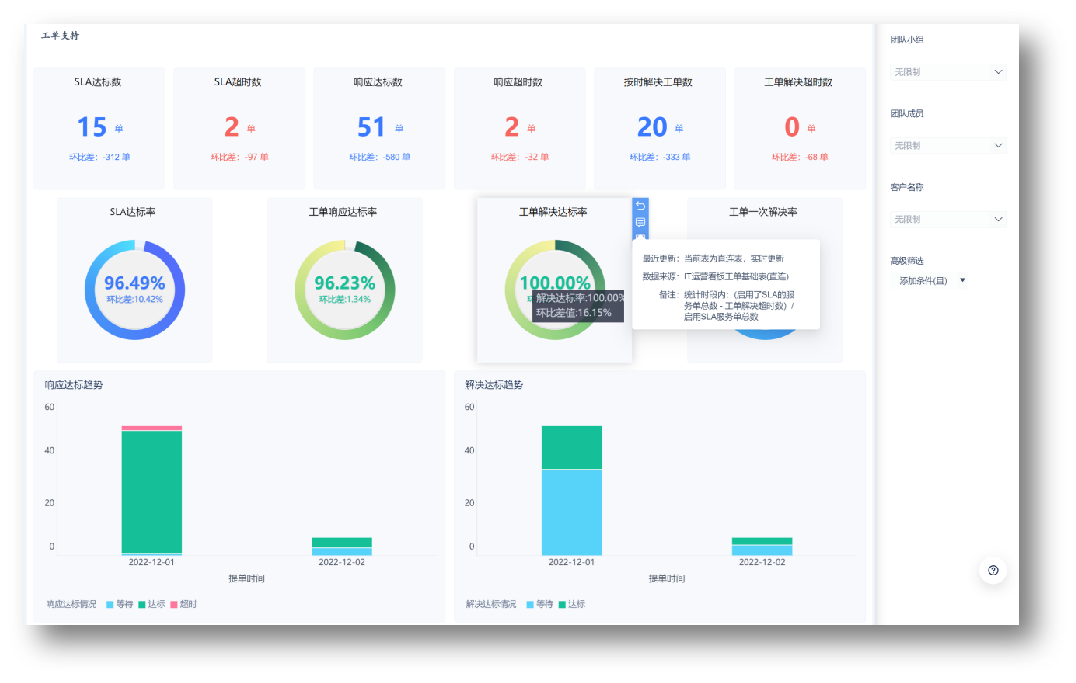The image size is (1076, 683).
Task: Click the SLA达标数 card showing 15
Action: click(98, 128)
